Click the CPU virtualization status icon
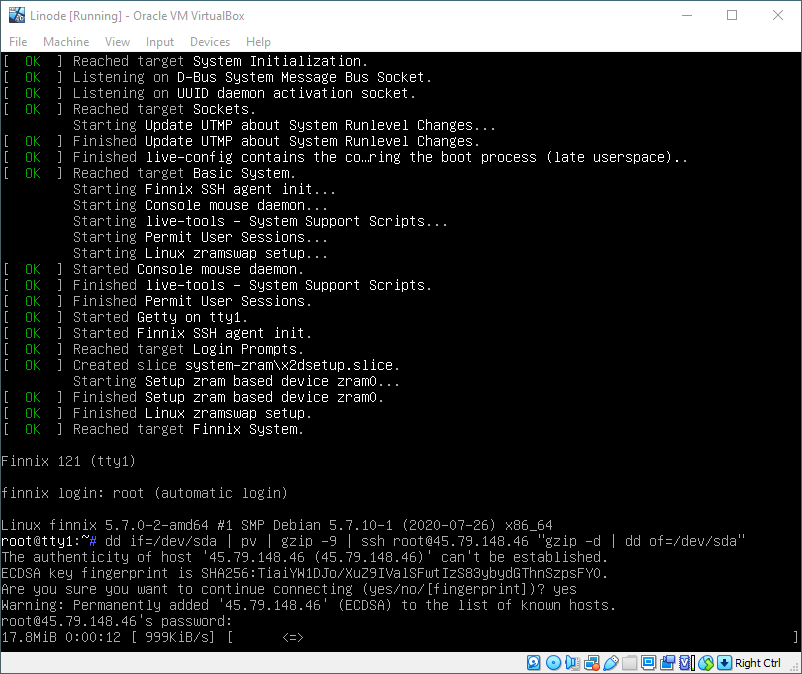Screen dimensions: 802x674 [x=687, y=663]
